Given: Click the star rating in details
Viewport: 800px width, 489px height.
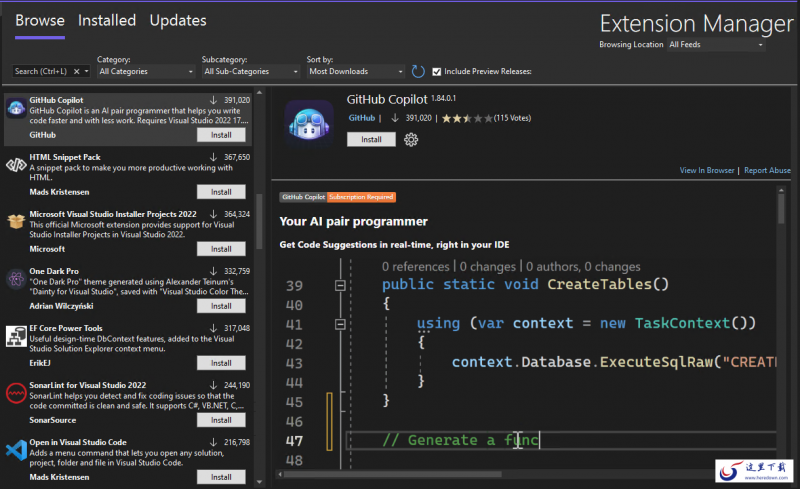Looking at the screenshot, I should (x=467, y=118).
